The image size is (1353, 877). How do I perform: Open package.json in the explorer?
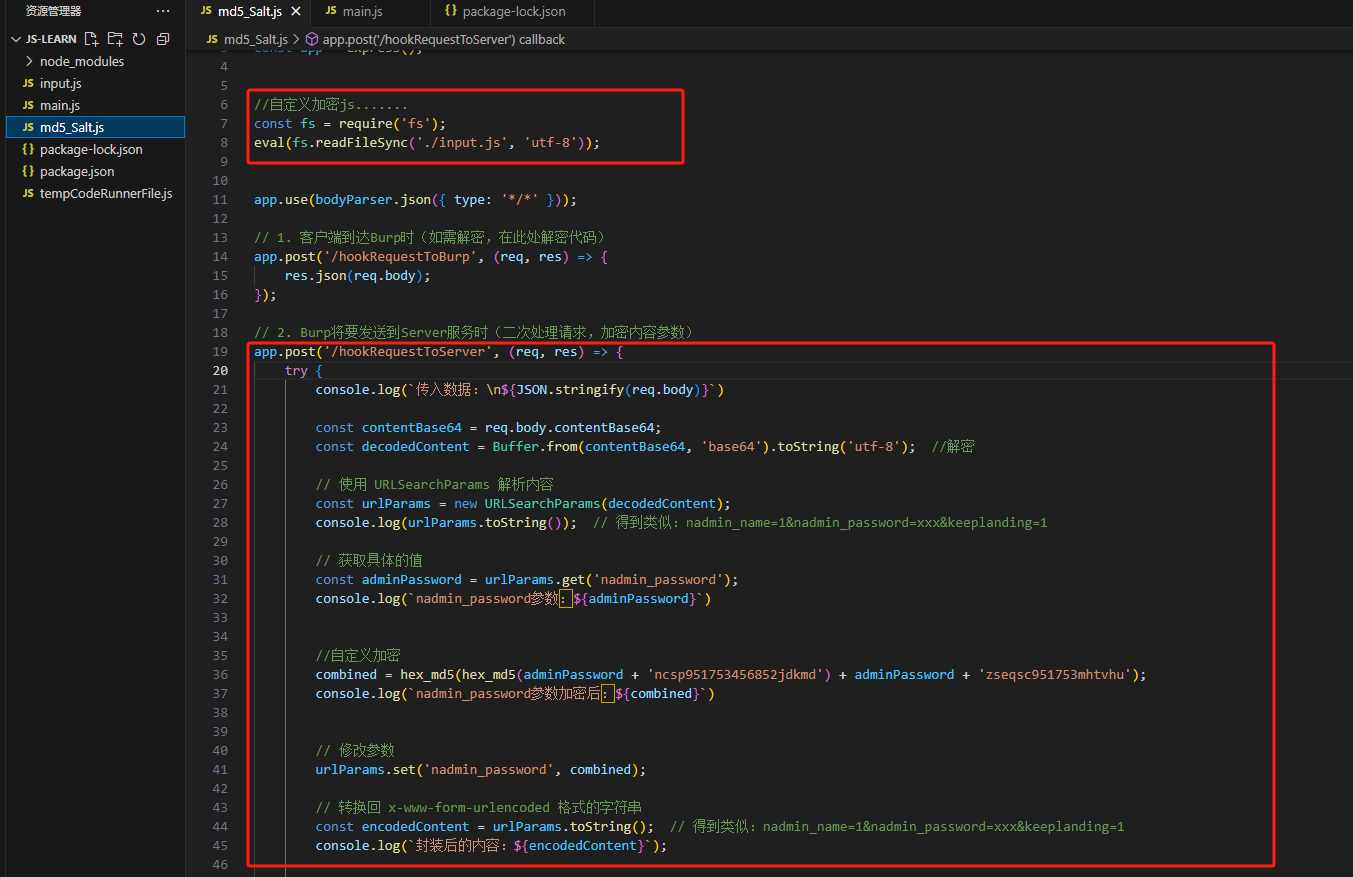[76, 171]
